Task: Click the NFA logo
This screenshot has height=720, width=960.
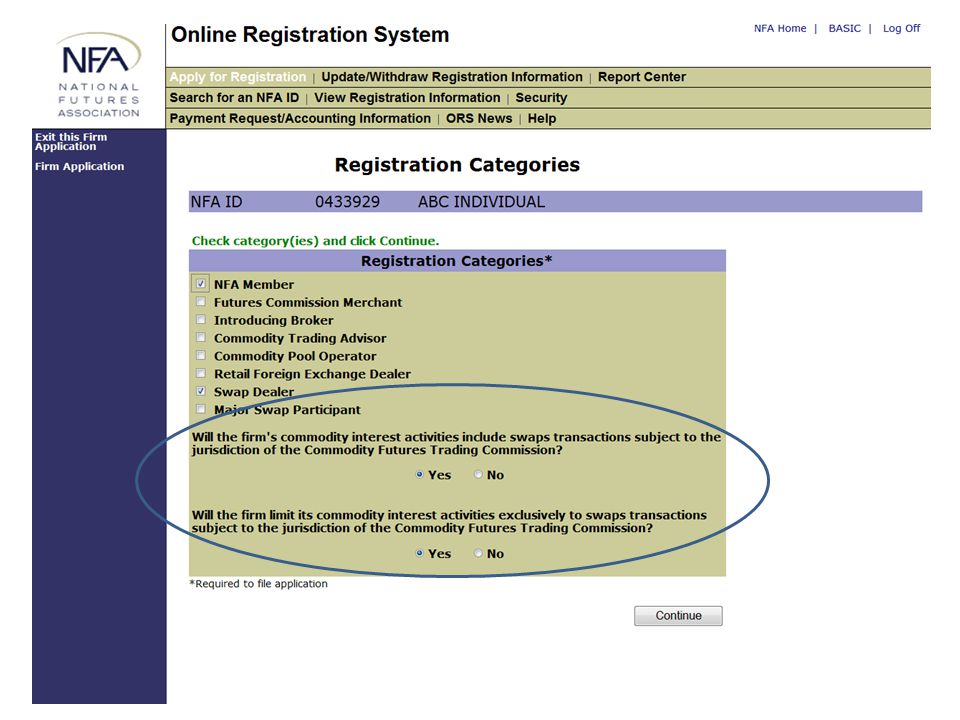Action: tap(99, 74)
